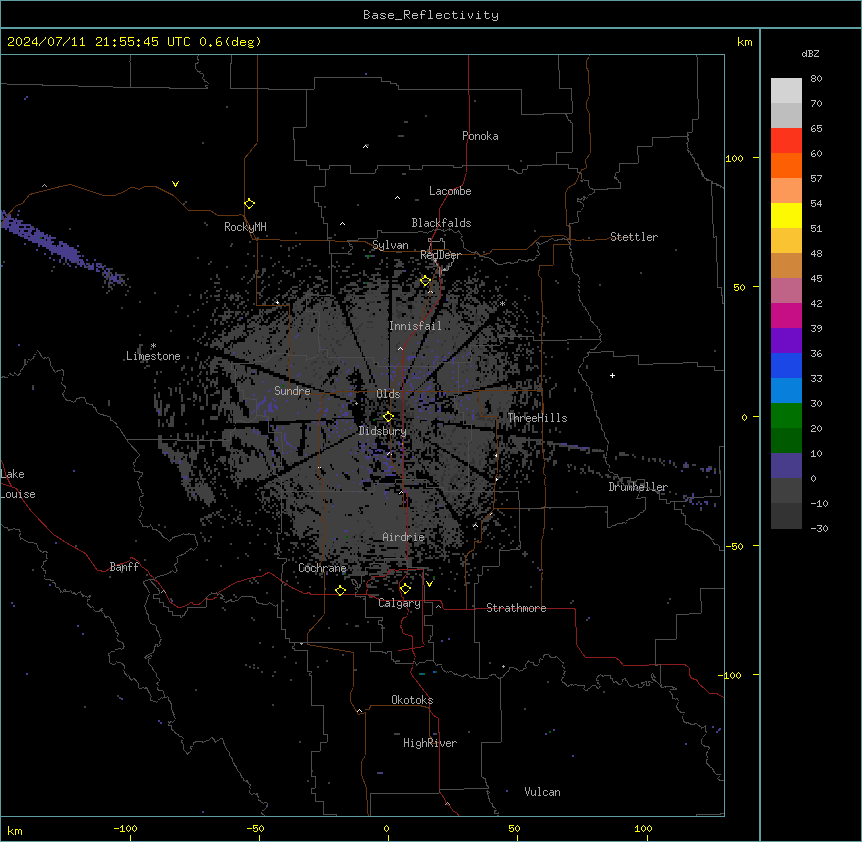Pick the magenta 39–42 dBZ legend swatch
The height and width of the screenshot is (842, 862).
pos(786,315)
